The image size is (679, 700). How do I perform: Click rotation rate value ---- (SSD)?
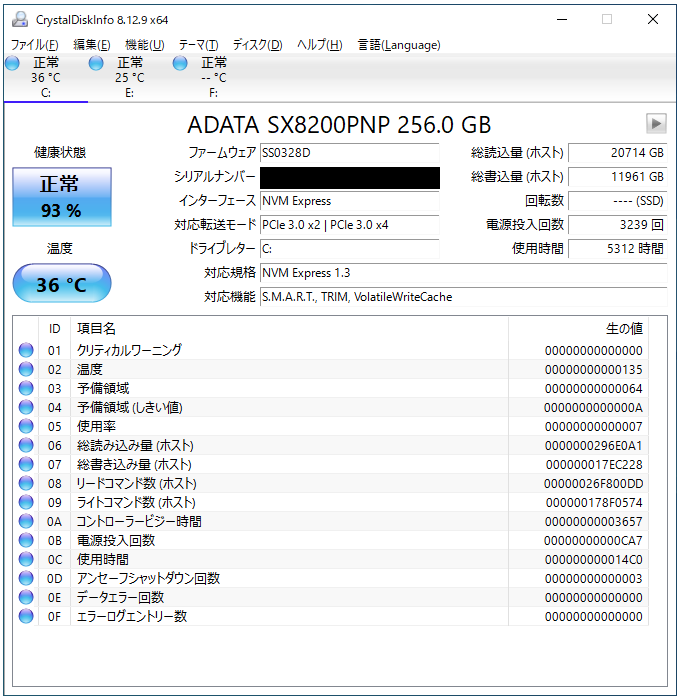(x=617, y=201)
